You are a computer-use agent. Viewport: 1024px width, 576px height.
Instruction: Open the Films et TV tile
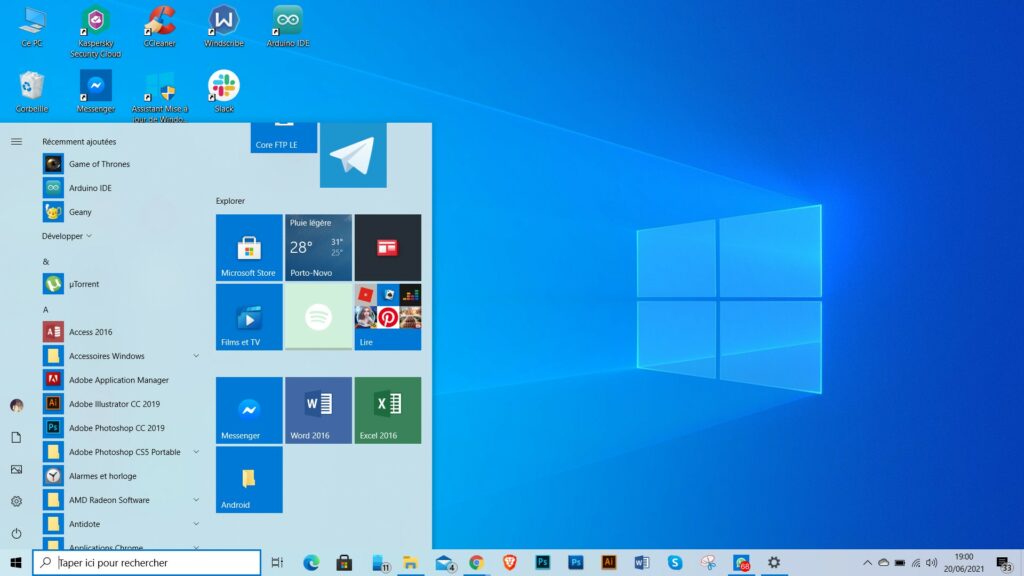(249, 317)
